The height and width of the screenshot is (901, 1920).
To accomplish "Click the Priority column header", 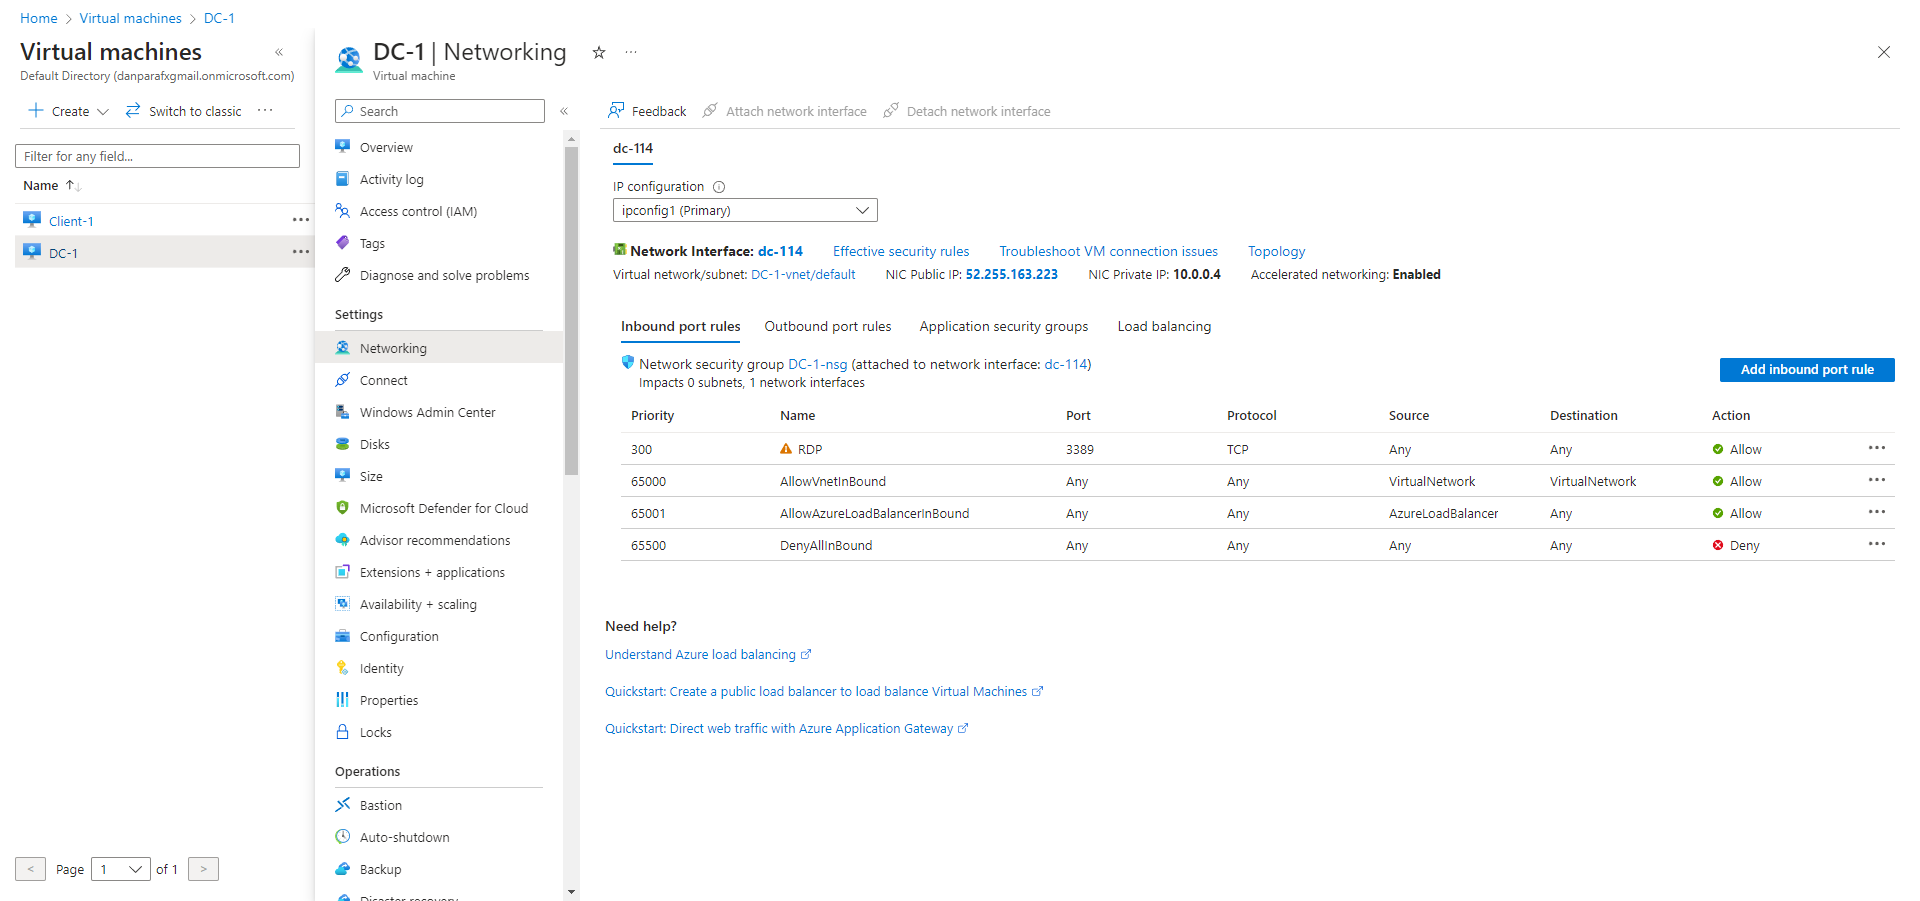I will tap(652, 415).
